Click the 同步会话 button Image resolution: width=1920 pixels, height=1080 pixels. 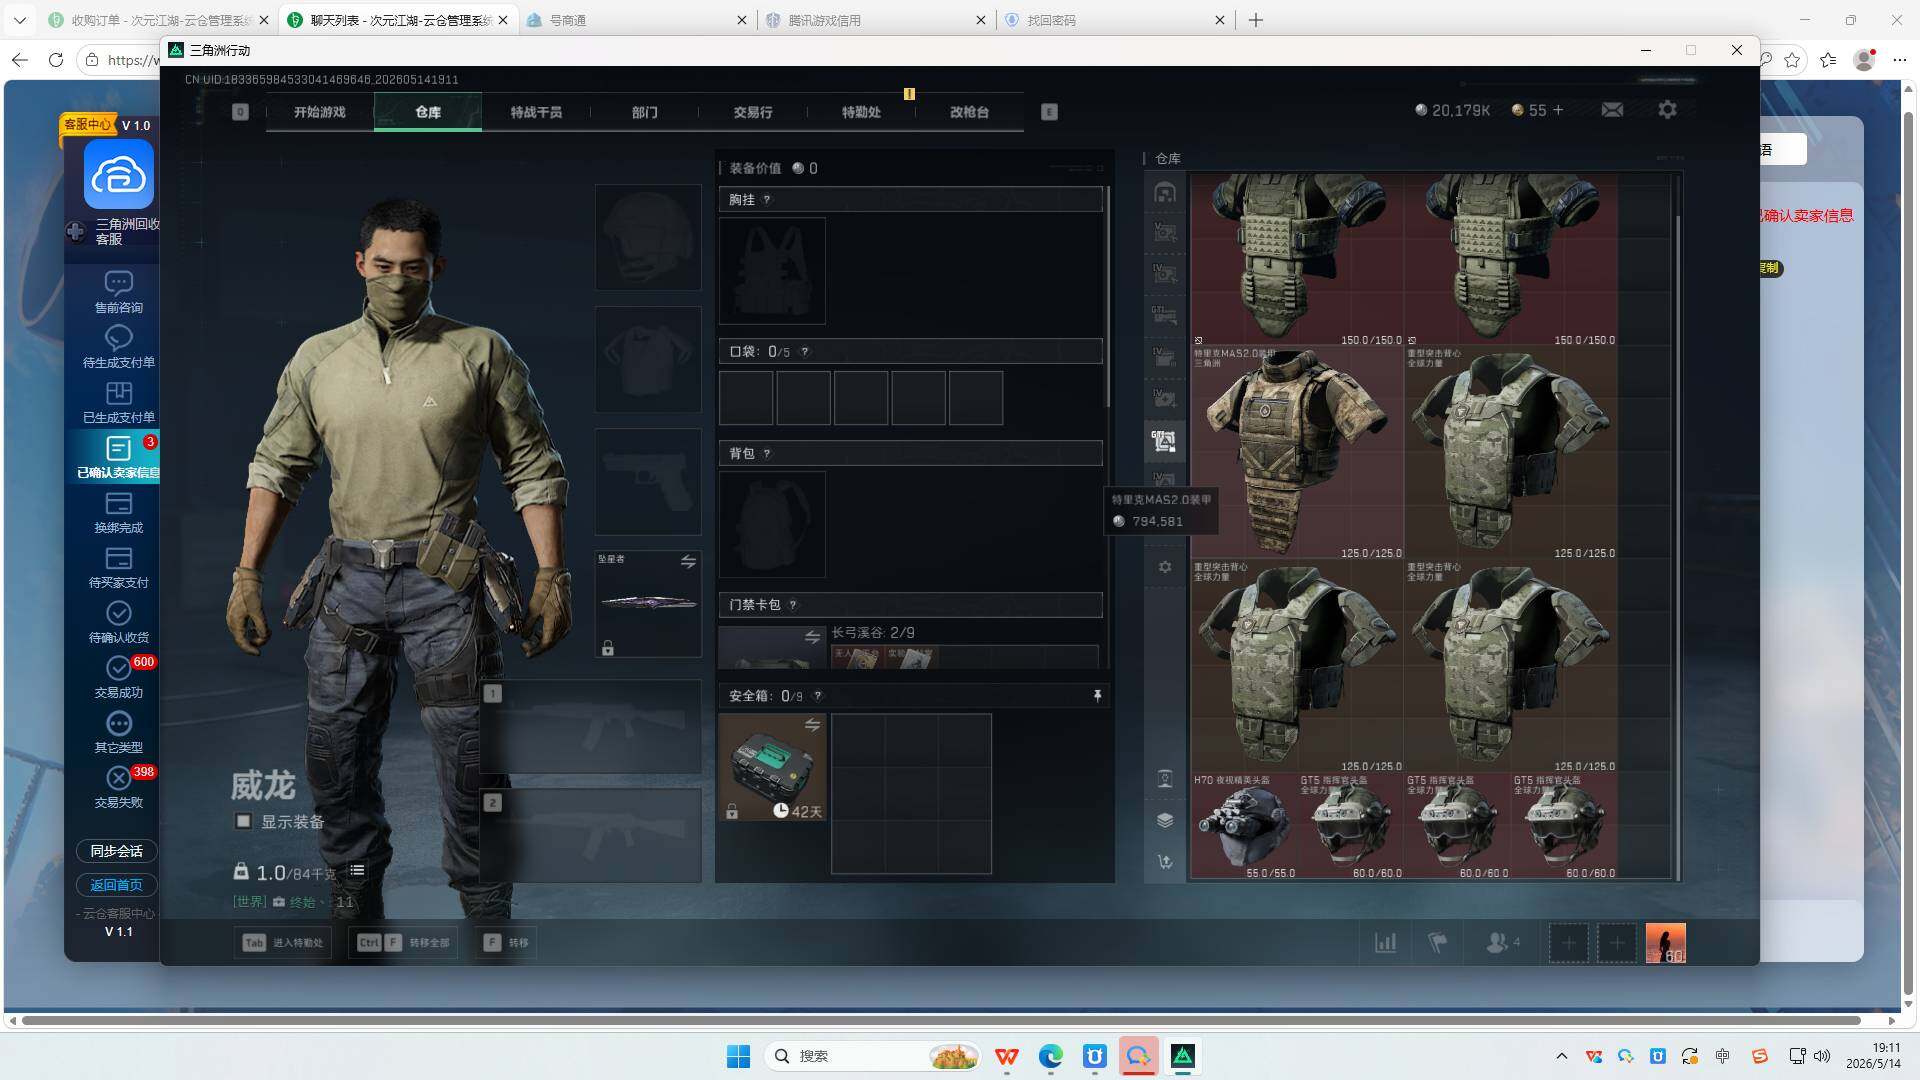(117, 851)
